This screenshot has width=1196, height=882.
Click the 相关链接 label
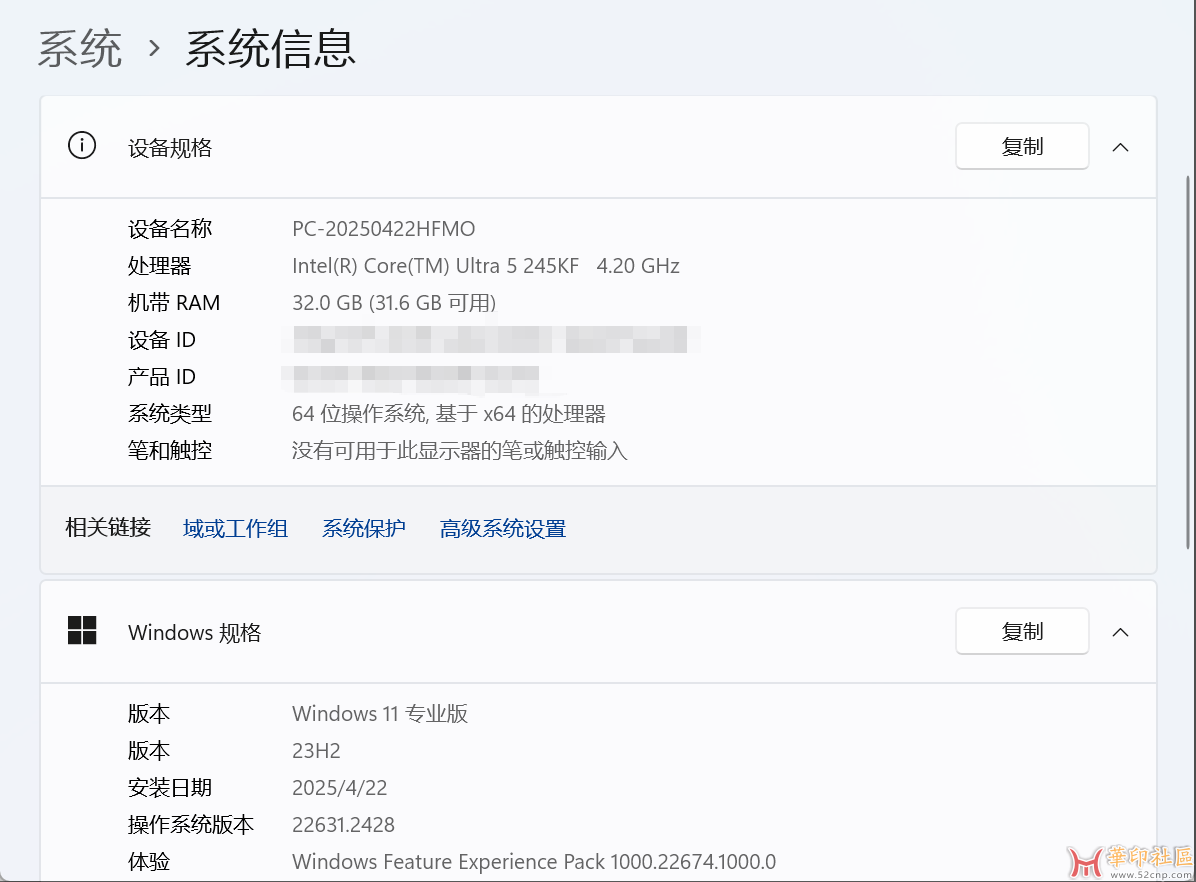(x=108, y=527)
